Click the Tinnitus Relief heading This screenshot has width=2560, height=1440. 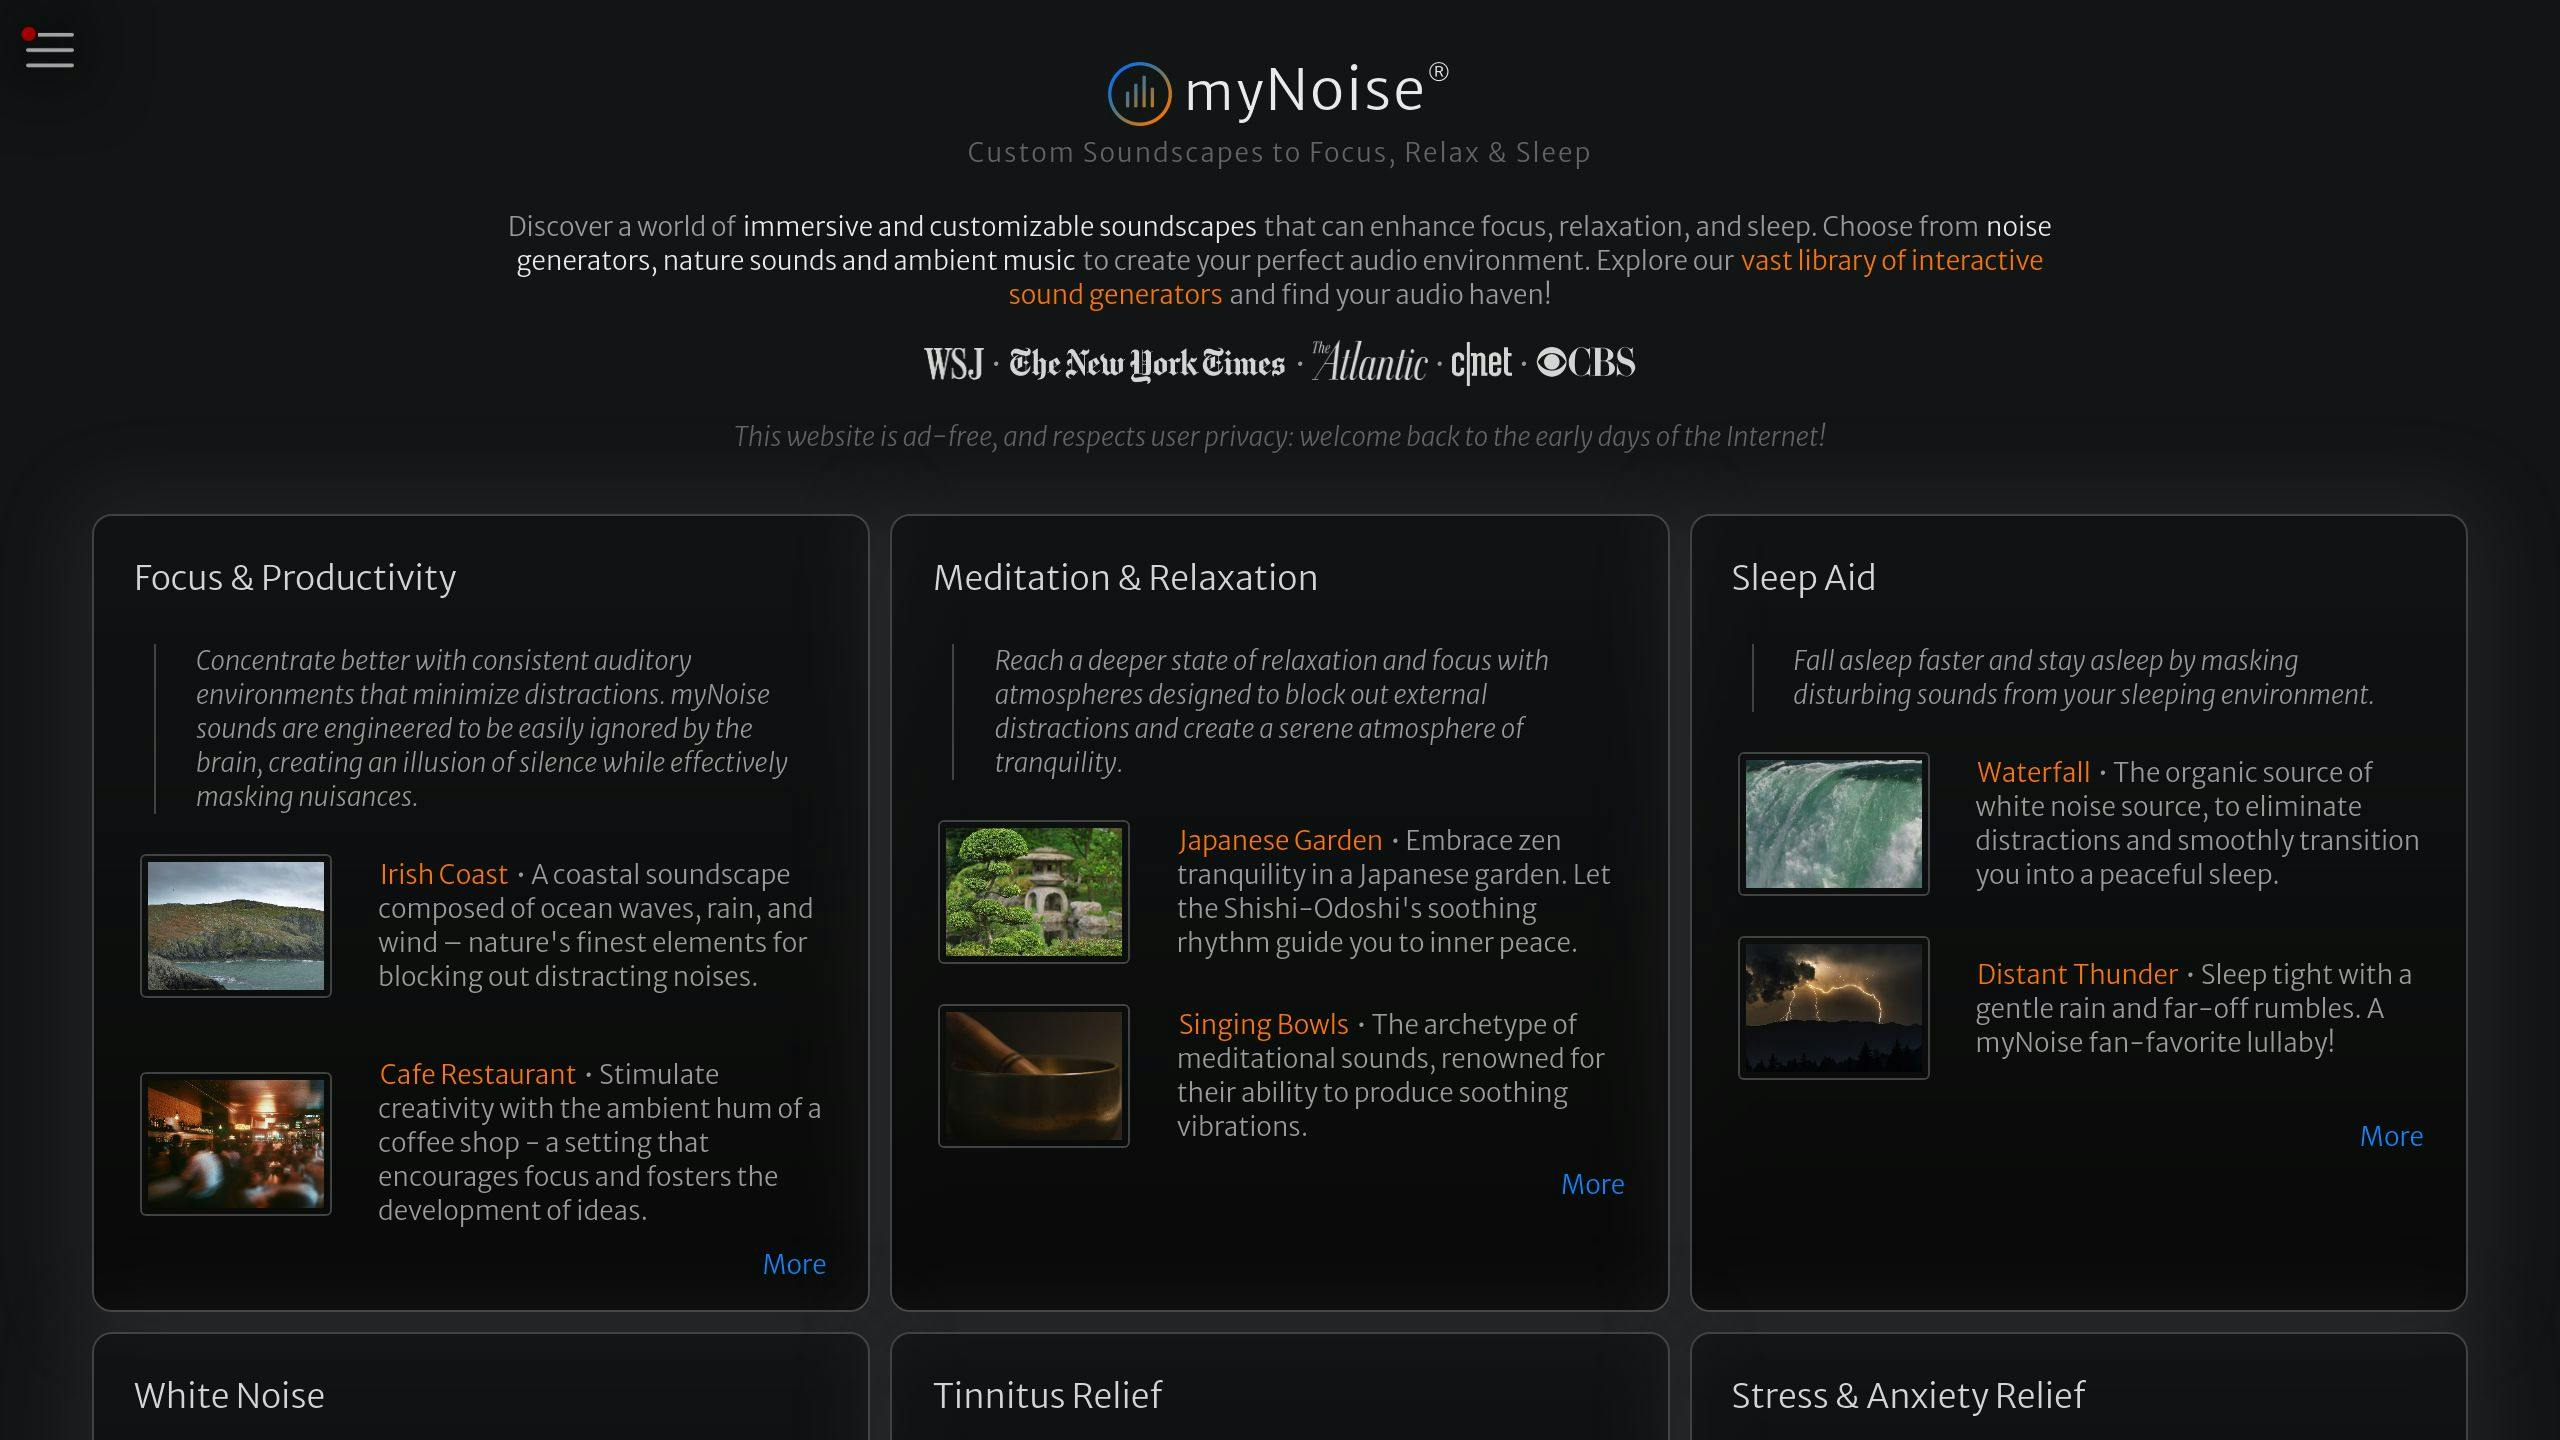coord(1047,1395)
